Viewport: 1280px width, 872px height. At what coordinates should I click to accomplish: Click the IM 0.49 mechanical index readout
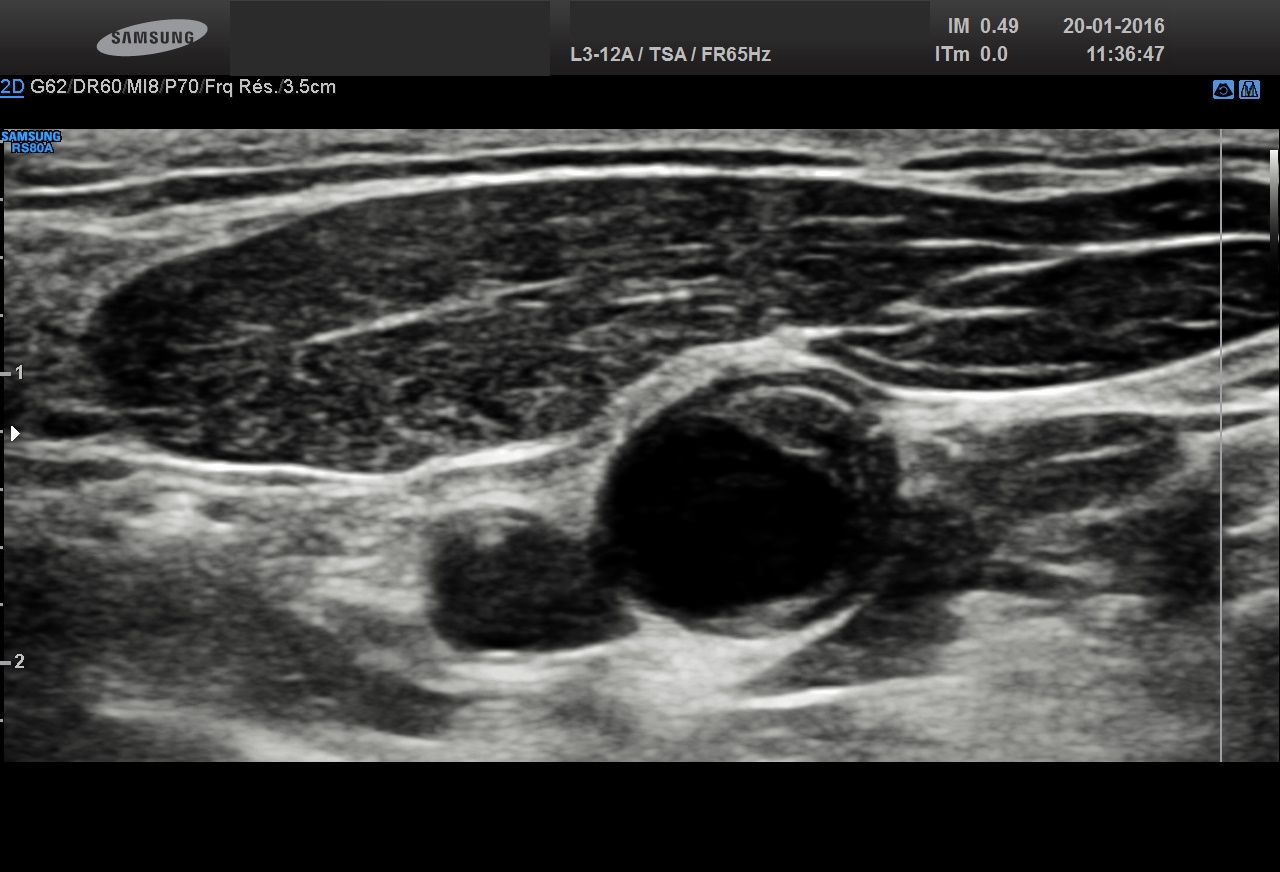click(x=983, y=27)
